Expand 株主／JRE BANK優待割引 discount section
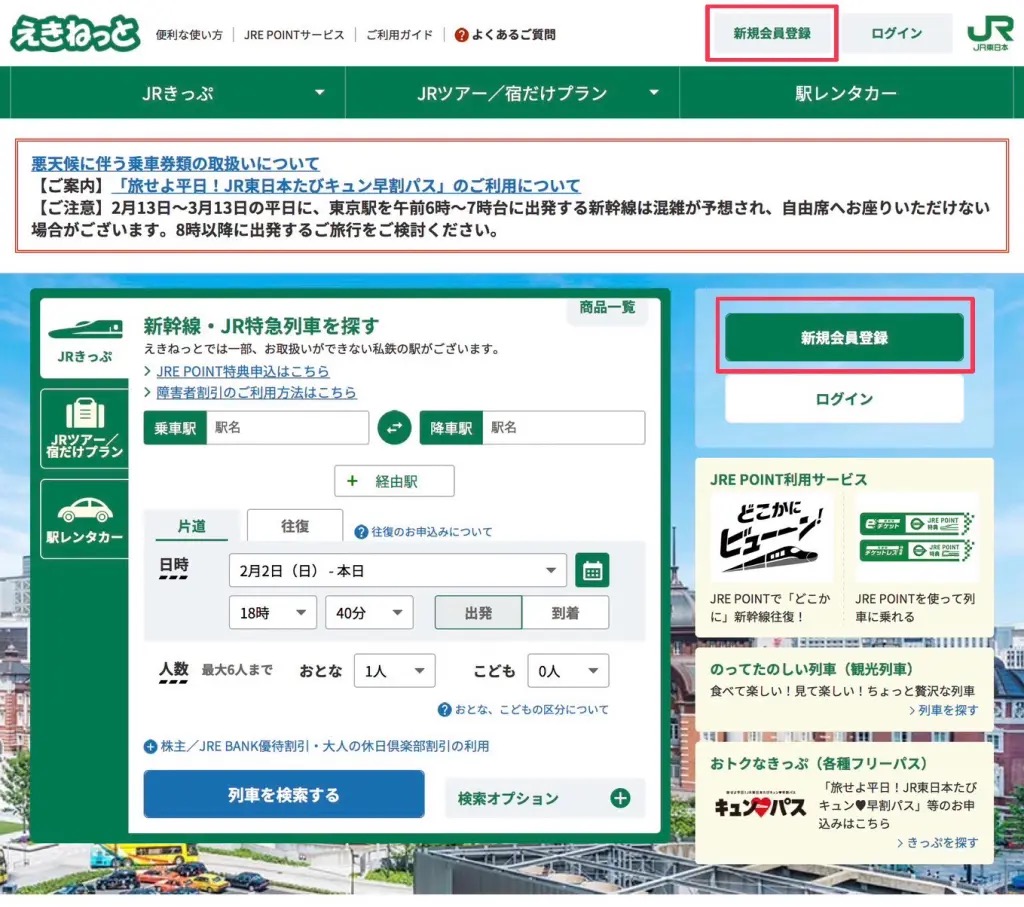 pyautogui.click(x=317, y=746)
